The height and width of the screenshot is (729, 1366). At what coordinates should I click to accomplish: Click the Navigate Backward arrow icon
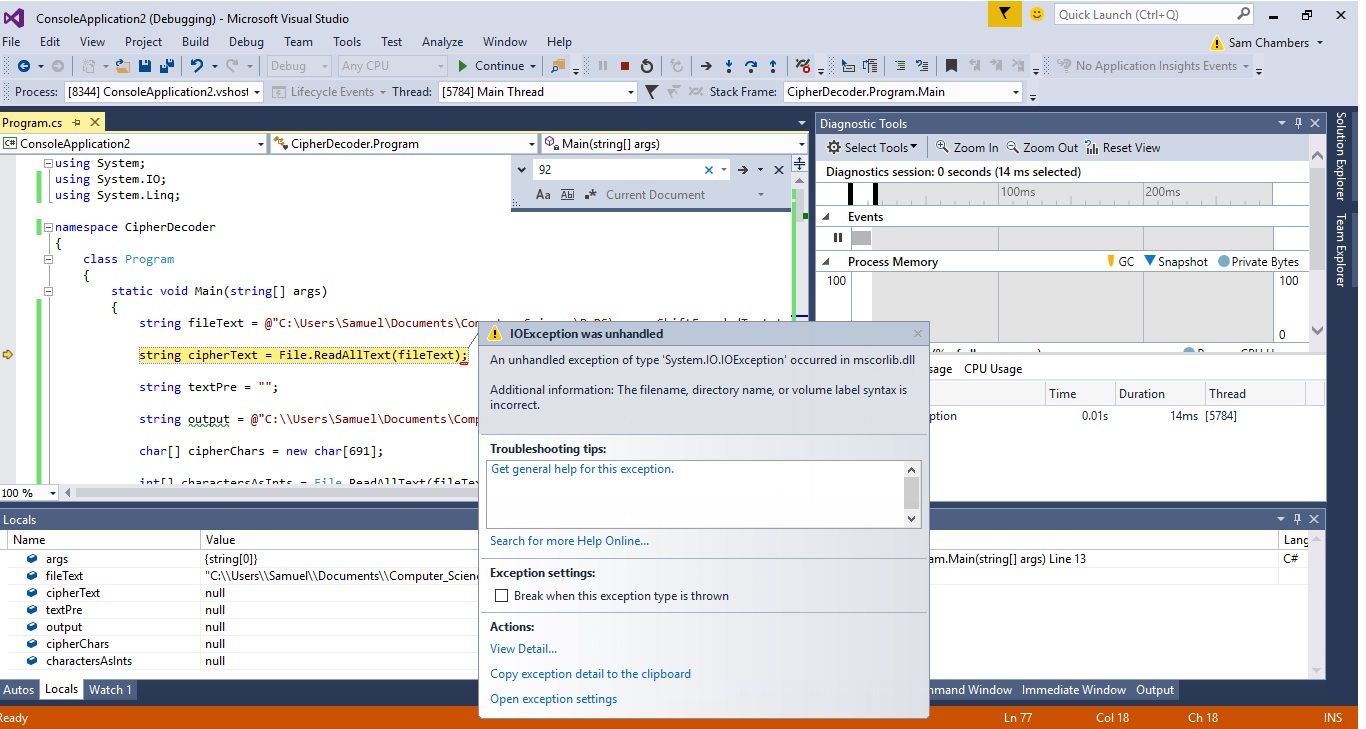click(x=23, y=66)
